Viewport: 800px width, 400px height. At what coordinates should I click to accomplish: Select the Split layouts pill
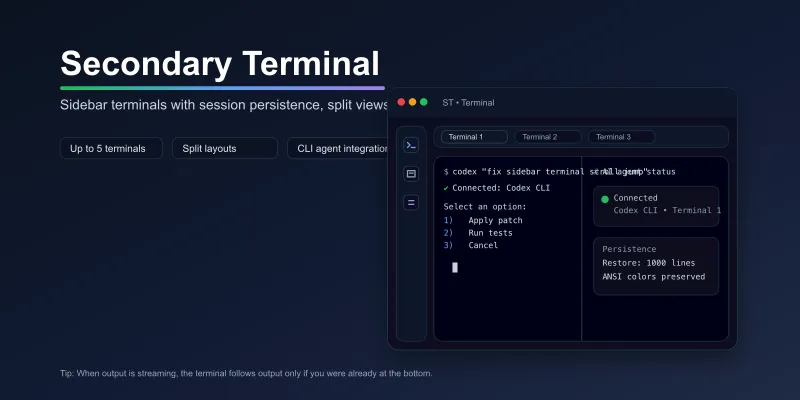(x=224, y=148)
